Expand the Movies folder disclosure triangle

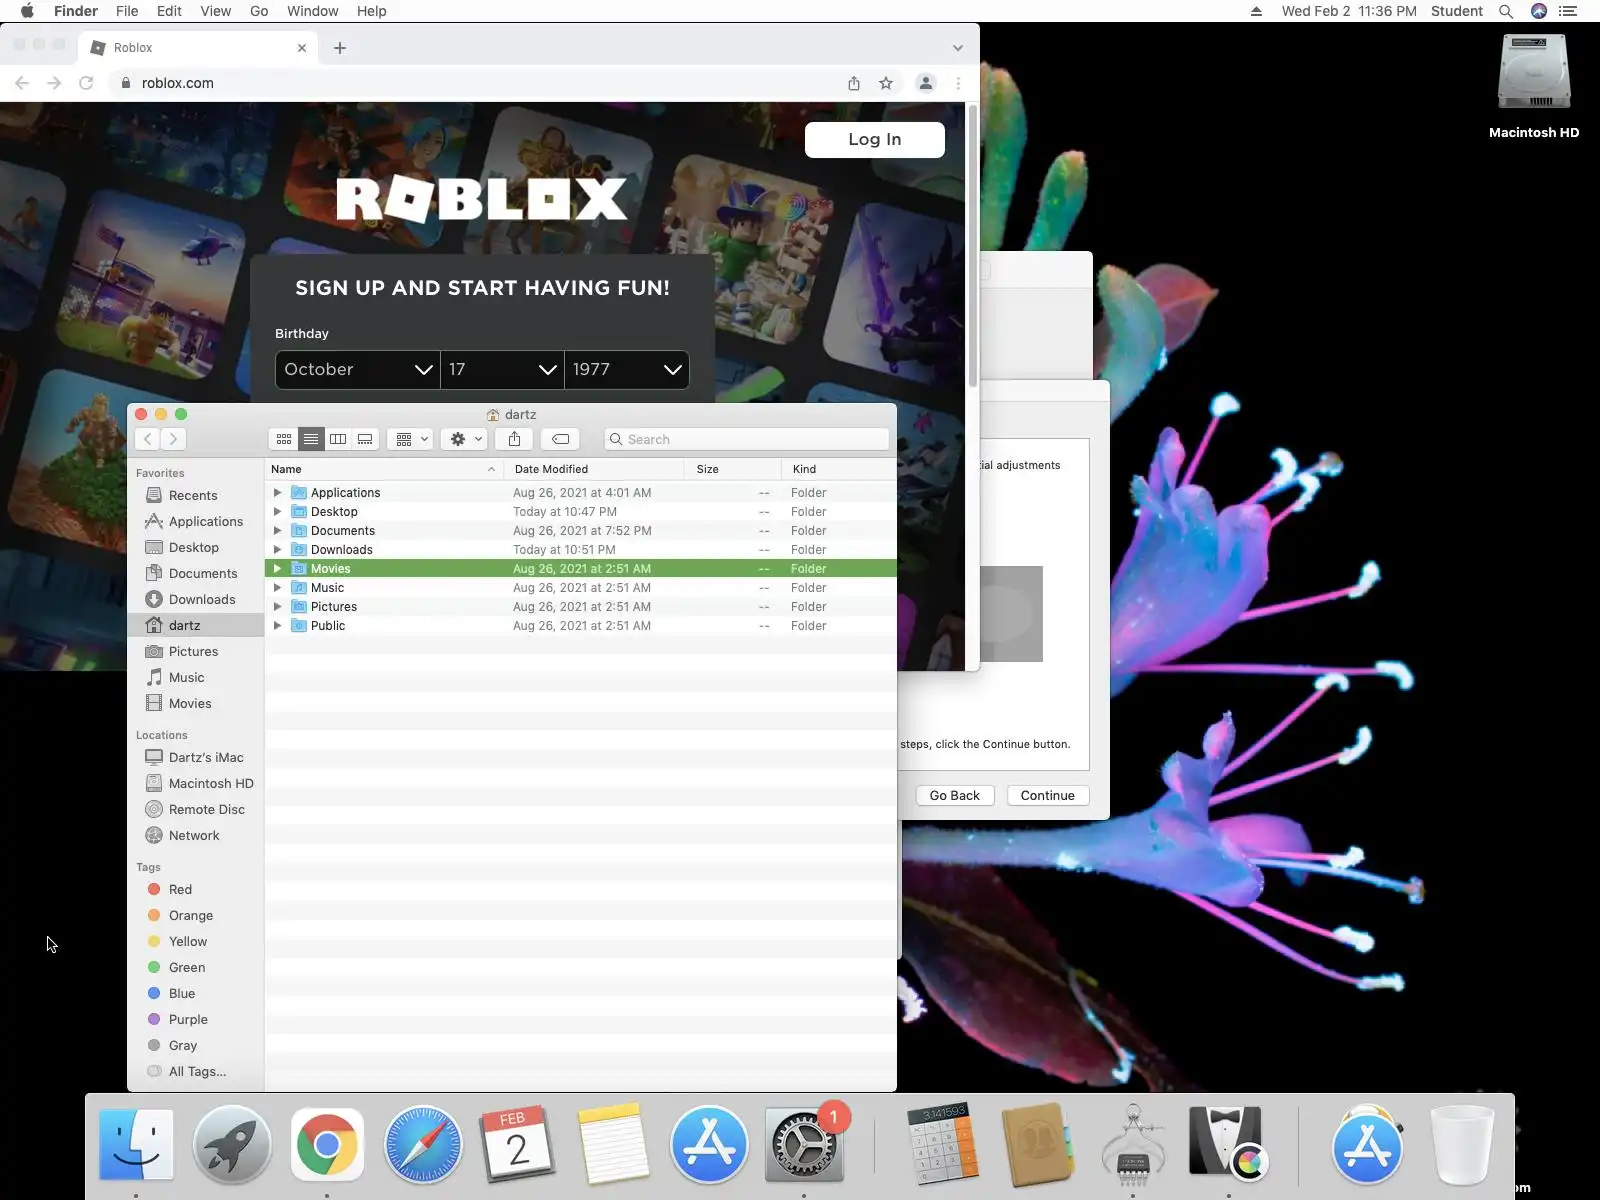click(x=277, y=569)
